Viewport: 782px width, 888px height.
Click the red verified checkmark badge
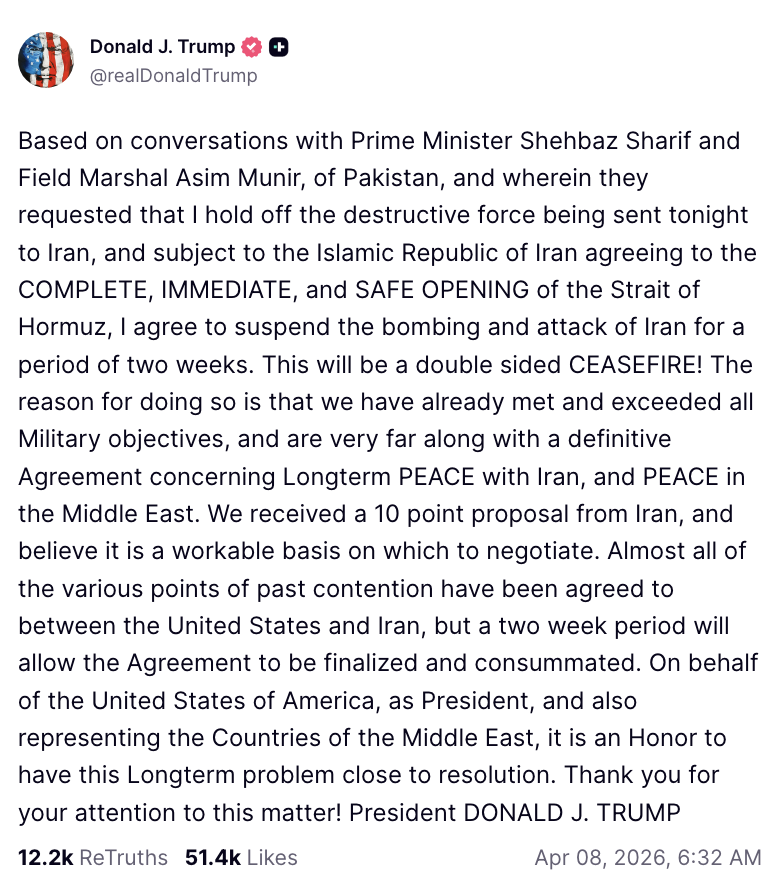(252, 47)
